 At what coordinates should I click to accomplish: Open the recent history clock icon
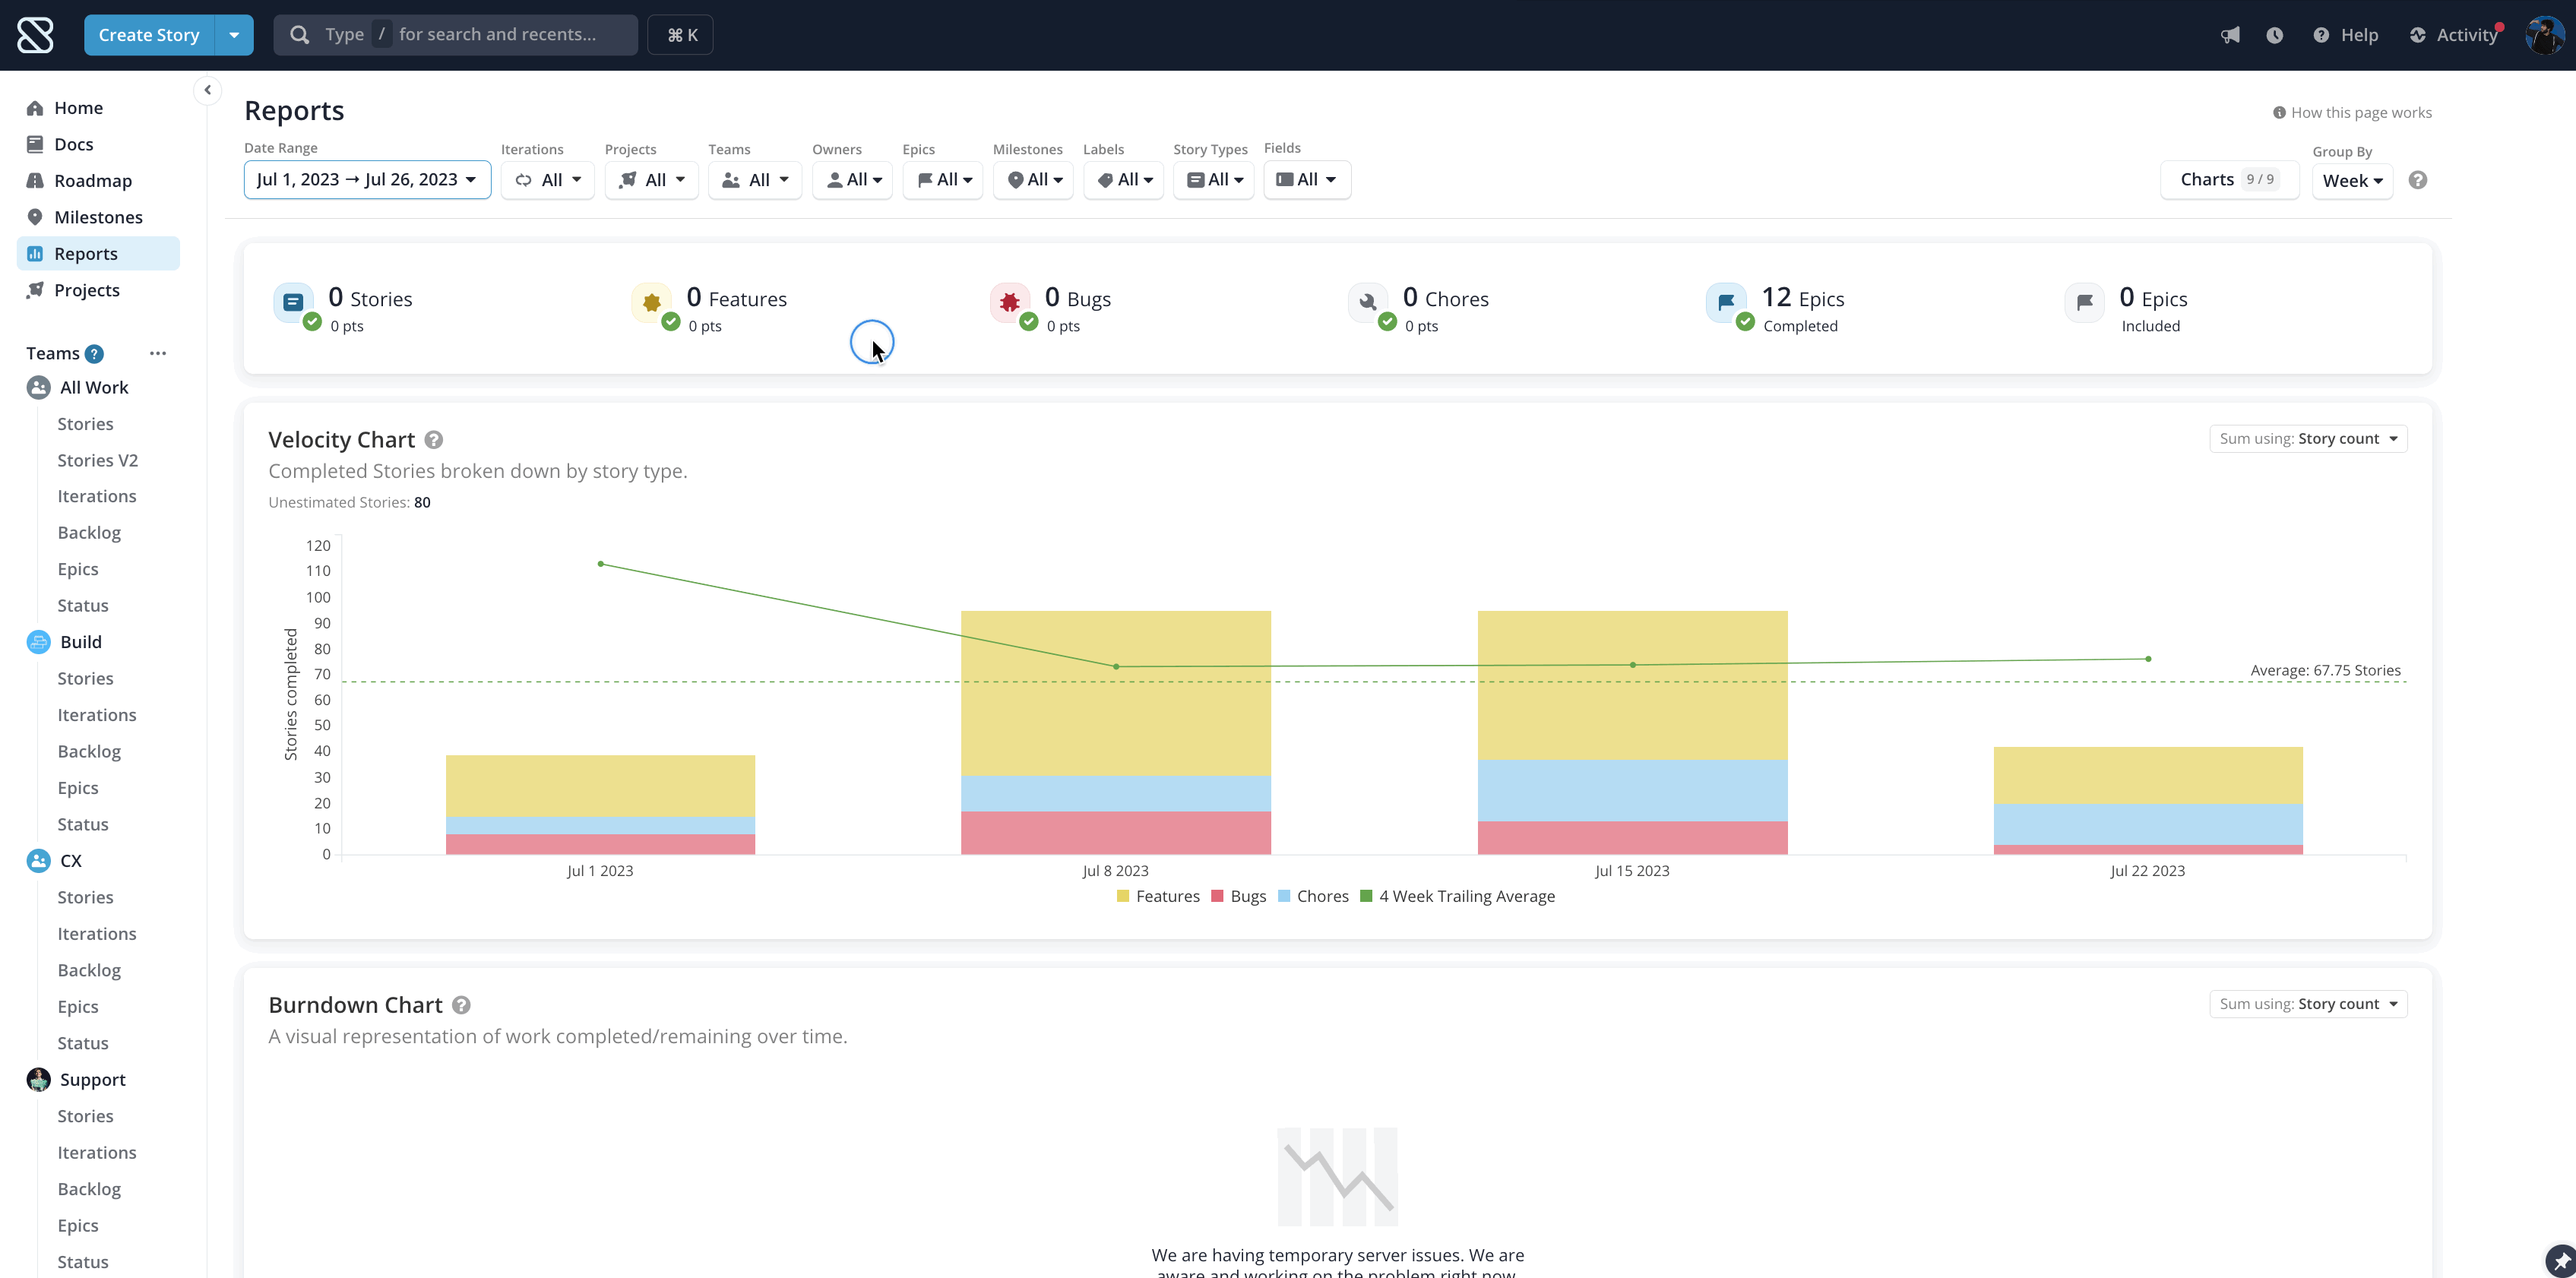click(2274, 35)
